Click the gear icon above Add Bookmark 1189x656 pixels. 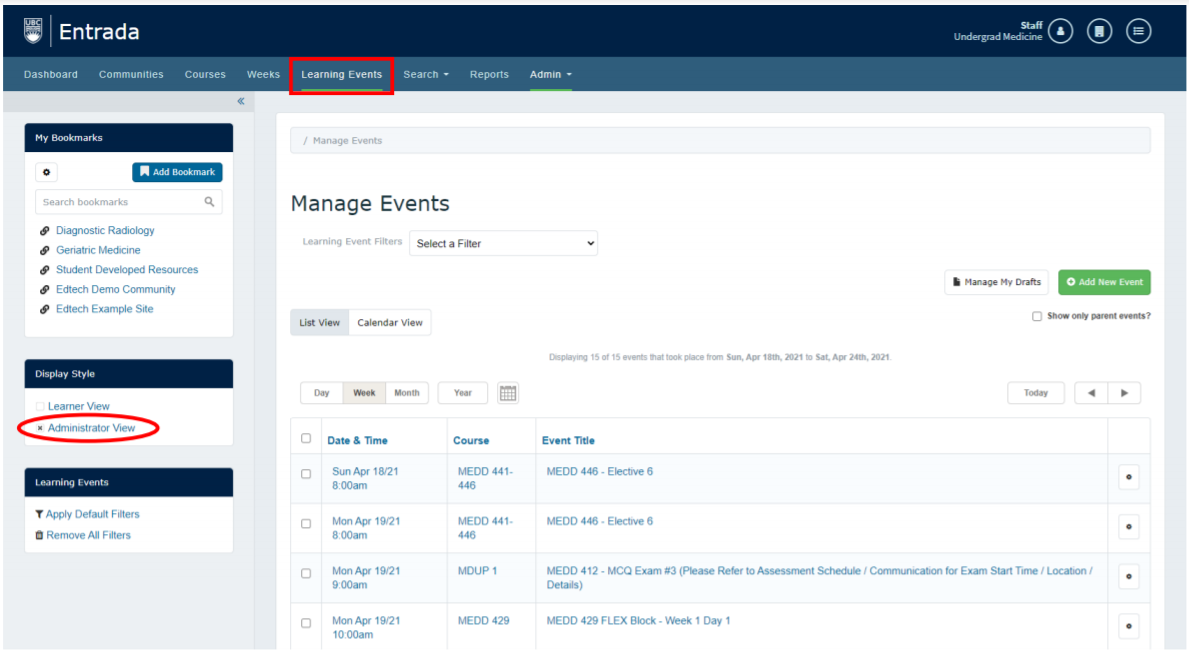[46, 172]
